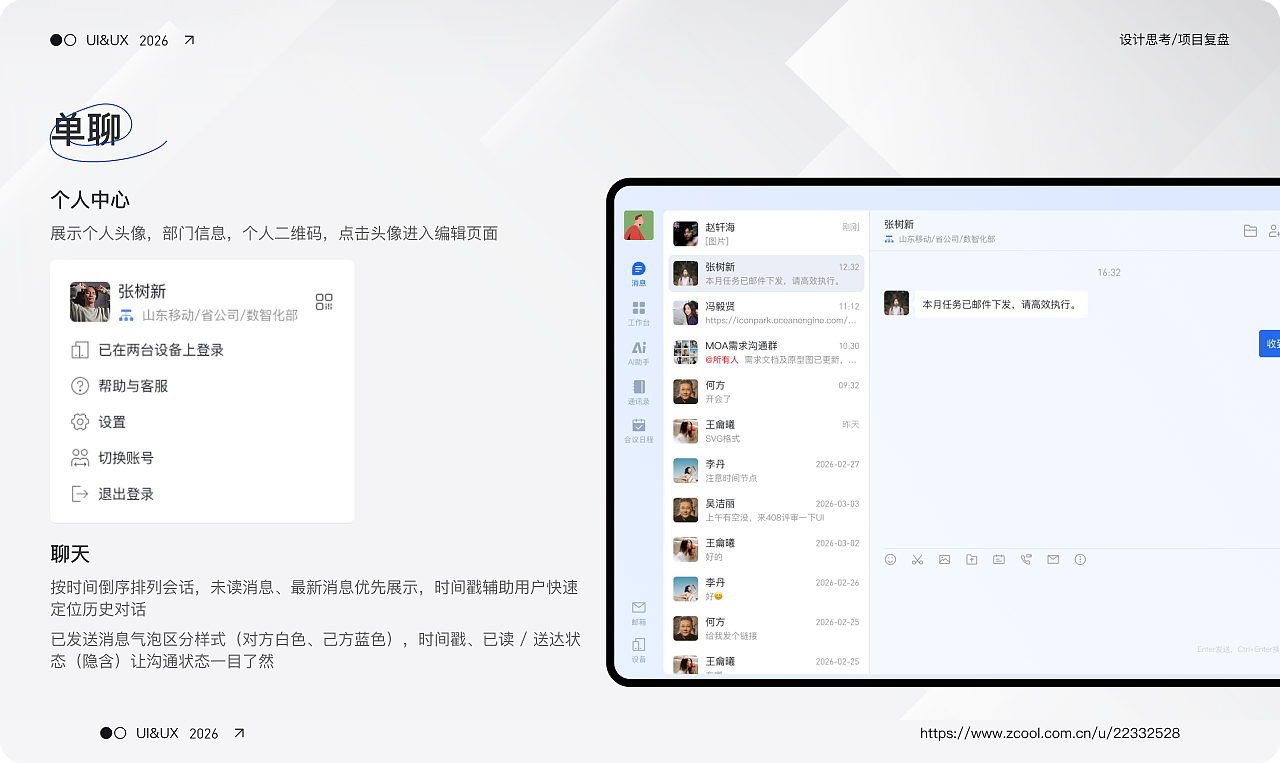Click the blue 收到 quick reply button
This screenshot has height=763, width=1280.
(x=1269, y=343)
